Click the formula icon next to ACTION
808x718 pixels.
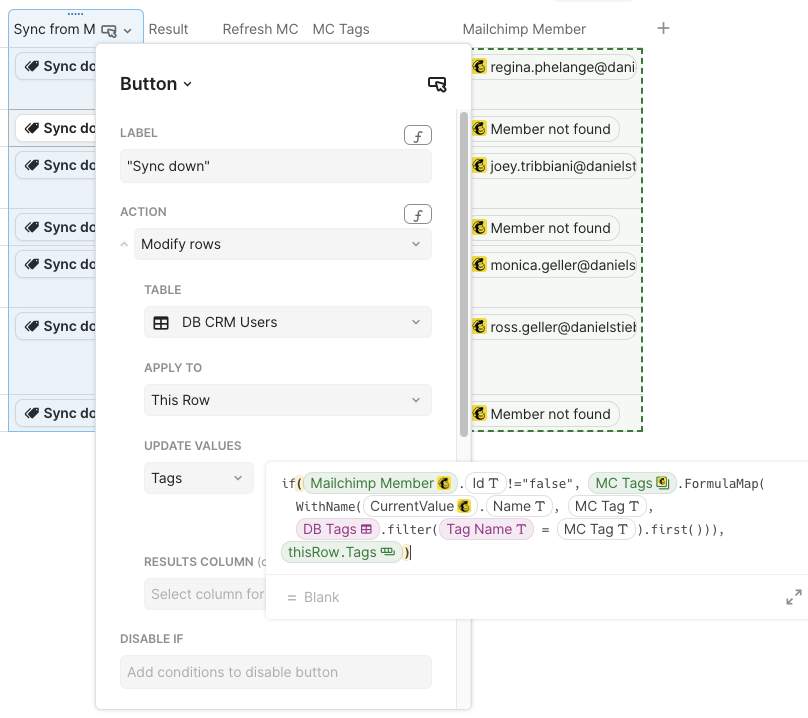tap(417, 214)
